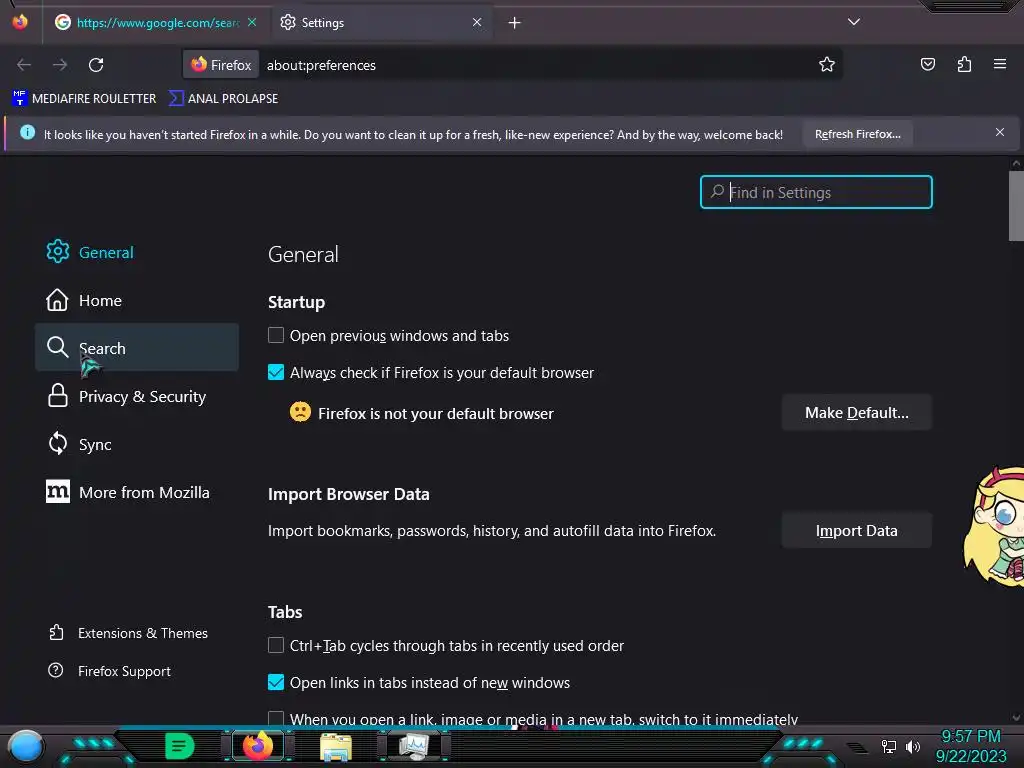This screenshot has width=1024, height=768.
Task: Click the Make Default button
Action: 856,413
